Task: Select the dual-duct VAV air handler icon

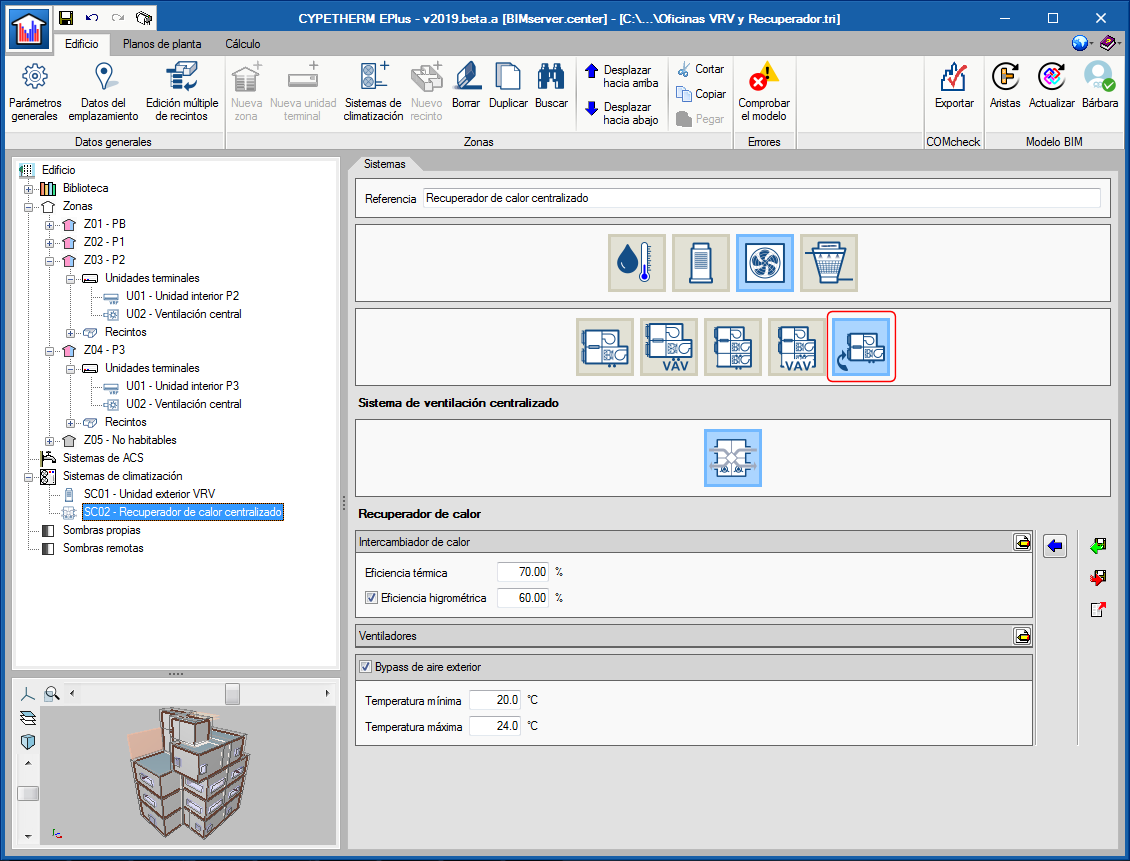Action: pos(797,347)
